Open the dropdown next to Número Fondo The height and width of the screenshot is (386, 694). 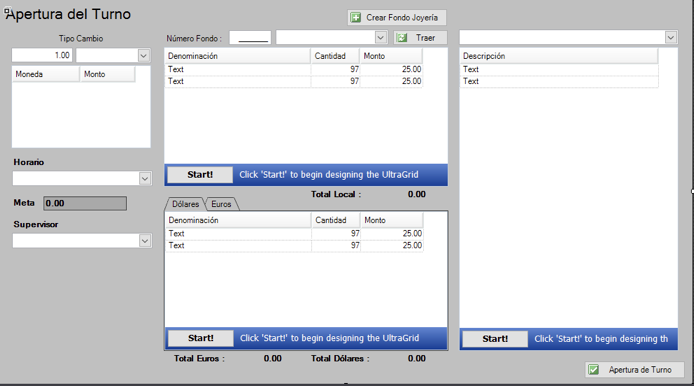click(381, 38)
